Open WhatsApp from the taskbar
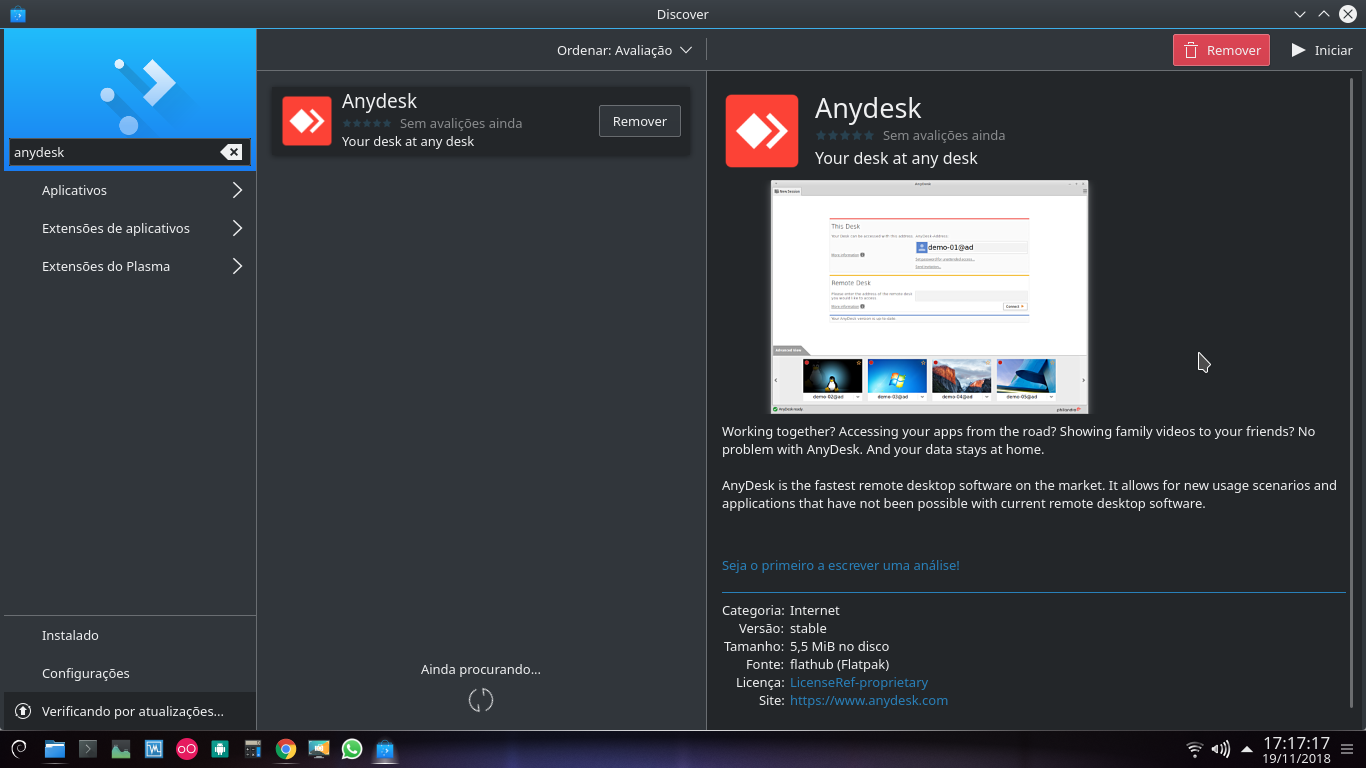Screen dimensions: 1366x768 tap(352, 748)
